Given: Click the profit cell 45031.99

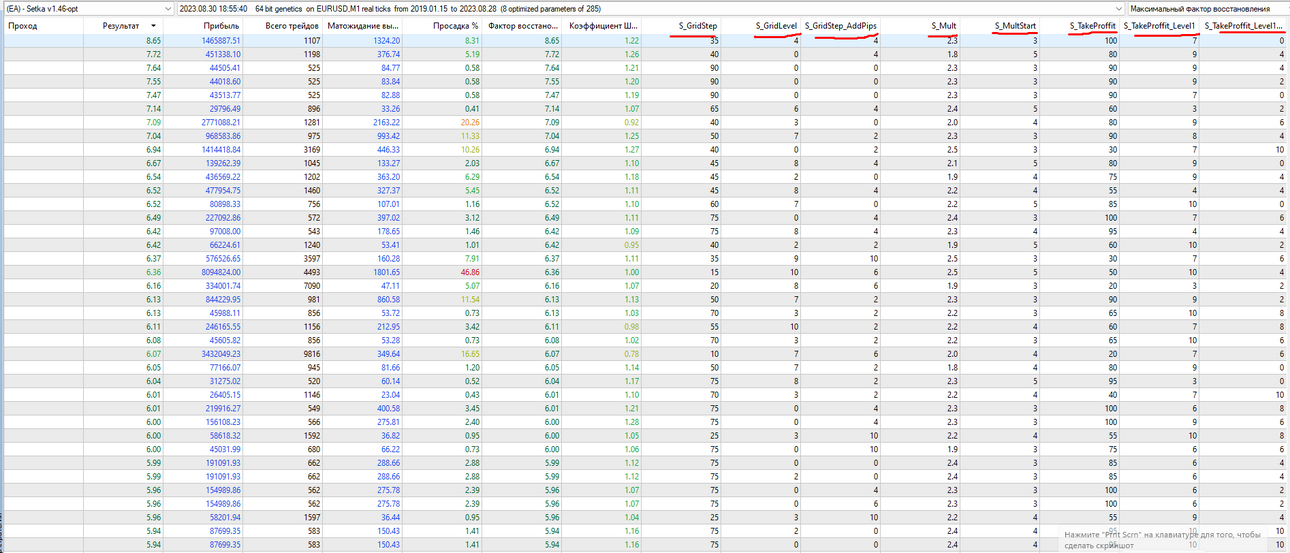Looking at the screenshot, I should pos(221,448).
